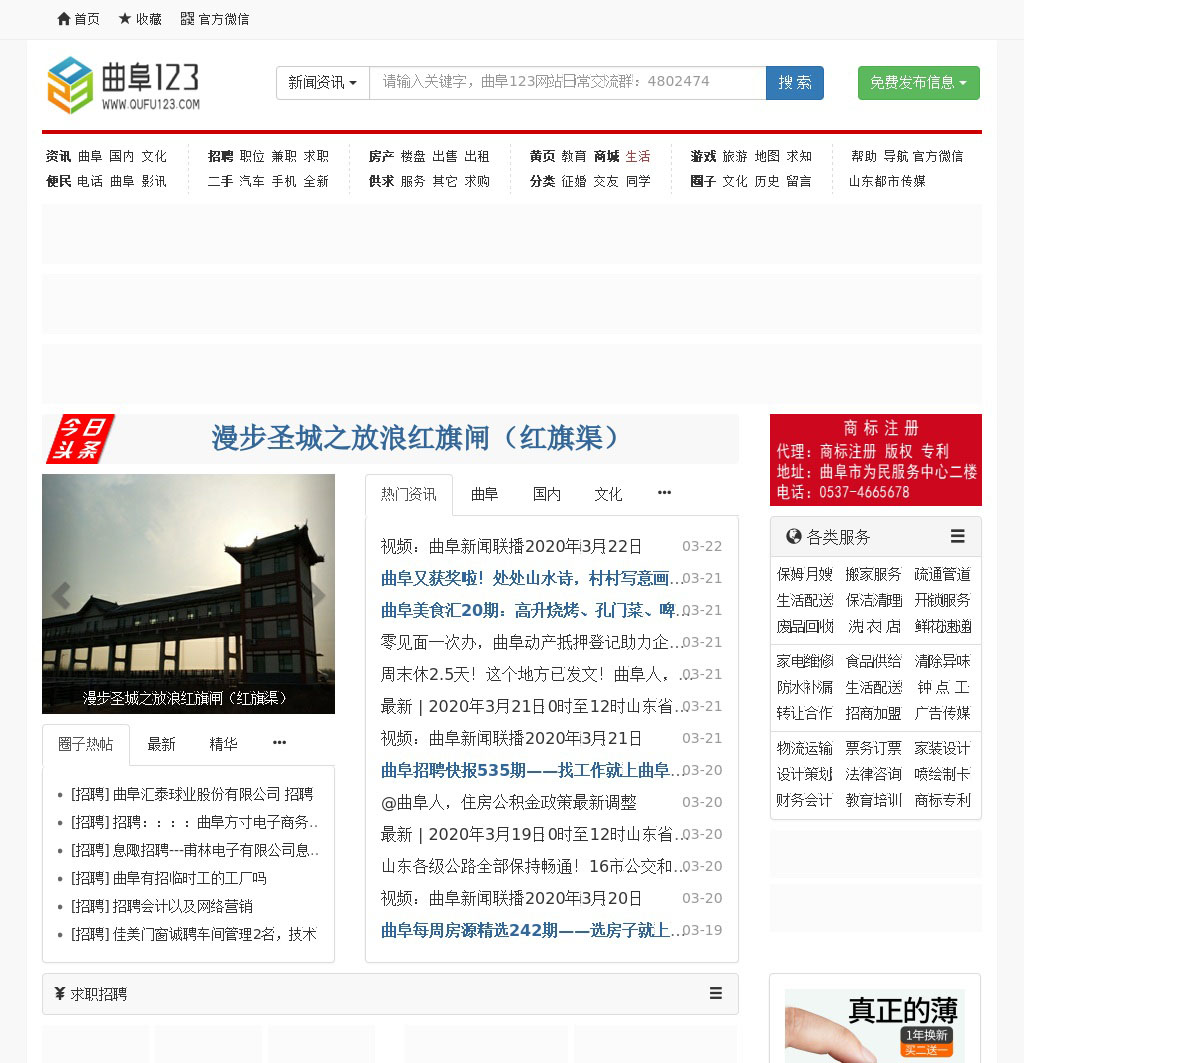The image size is (1200, 1063).
Task: Open 圈子 nav menu link
Action: click(x=703, y=181)
